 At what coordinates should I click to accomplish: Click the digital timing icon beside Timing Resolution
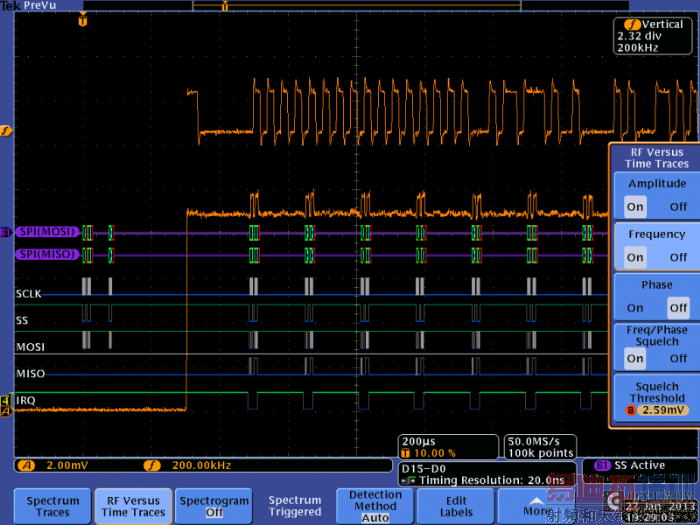click(x=408, y=480)
